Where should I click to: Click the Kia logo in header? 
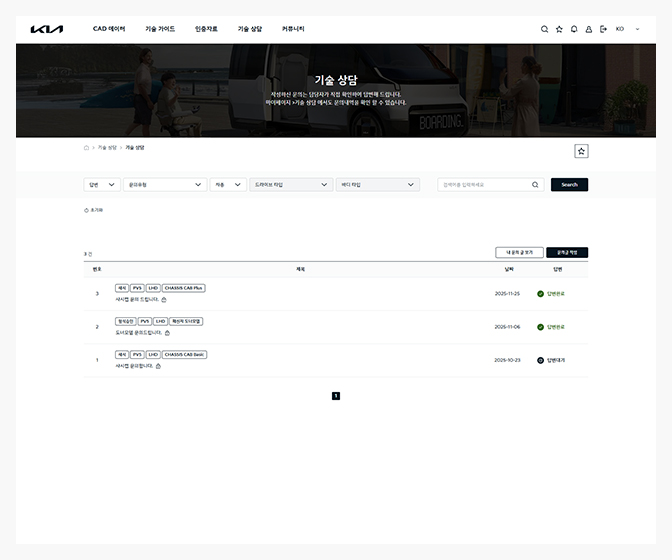pos(47,29)
